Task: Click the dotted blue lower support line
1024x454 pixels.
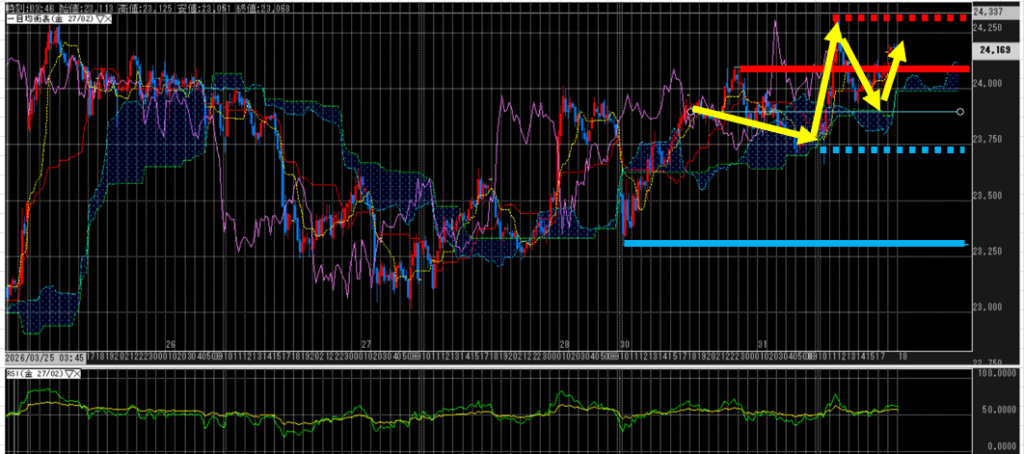Action: point(900,150)
